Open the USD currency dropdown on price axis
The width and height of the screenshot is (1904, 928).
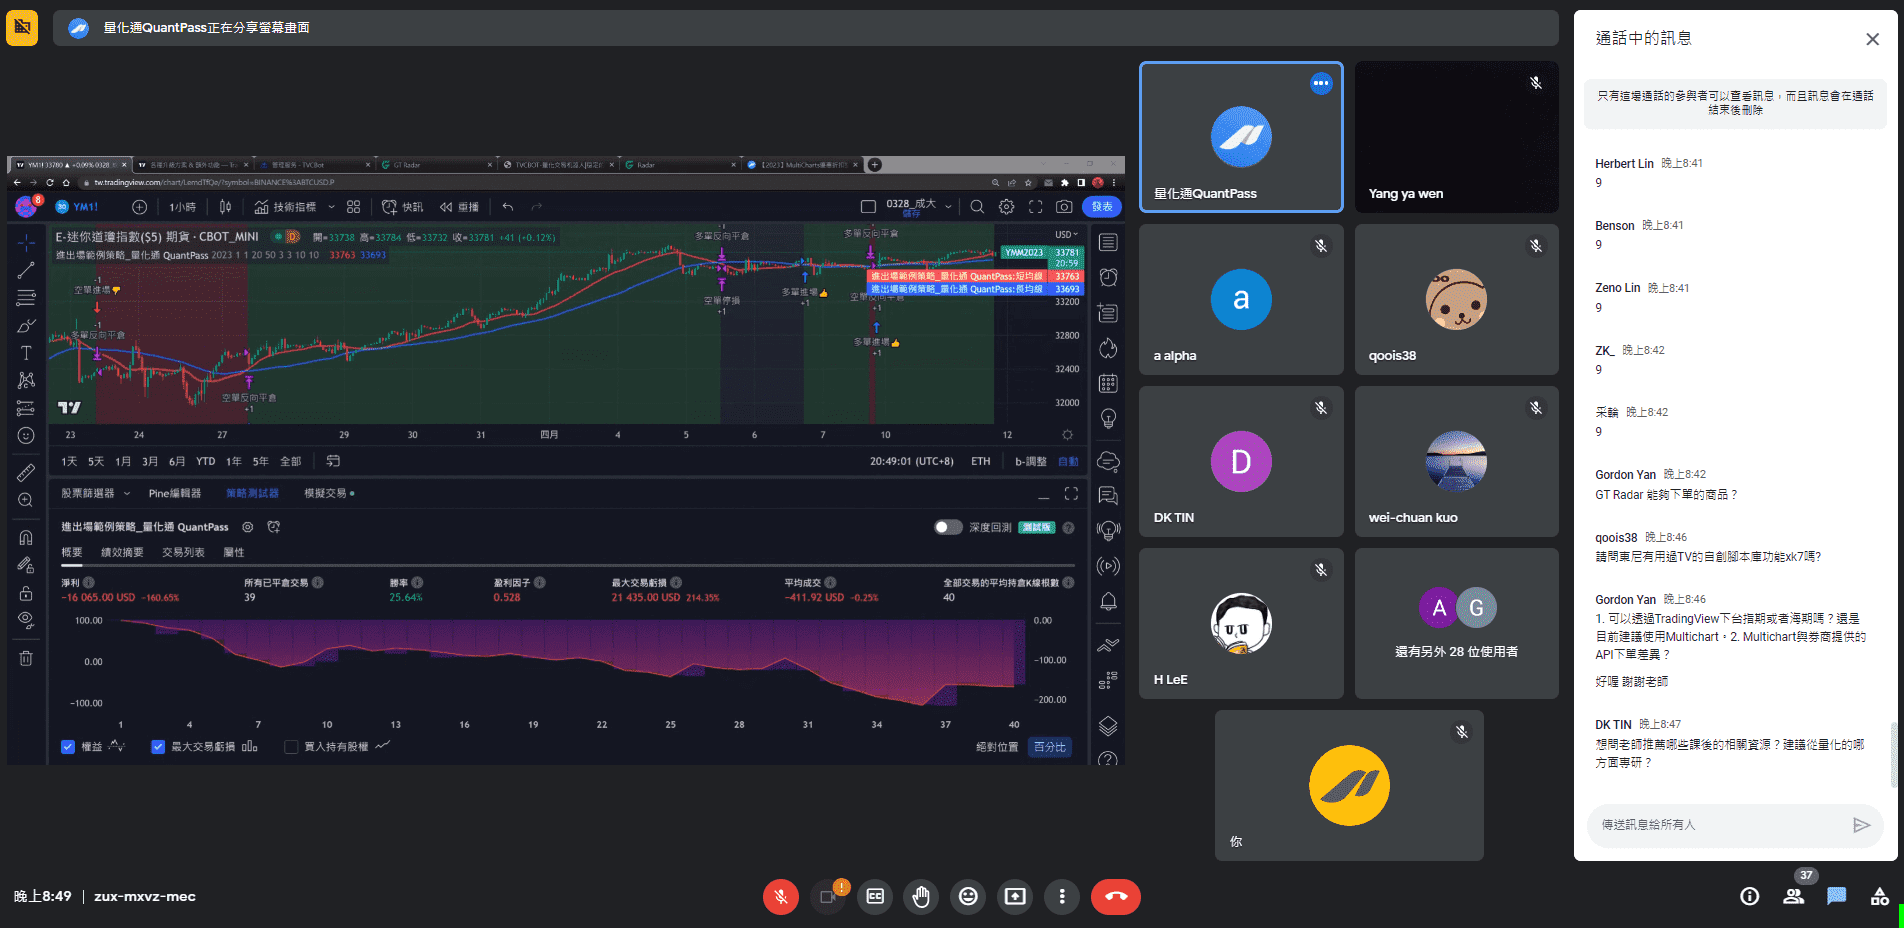[x=1066, y=235]
